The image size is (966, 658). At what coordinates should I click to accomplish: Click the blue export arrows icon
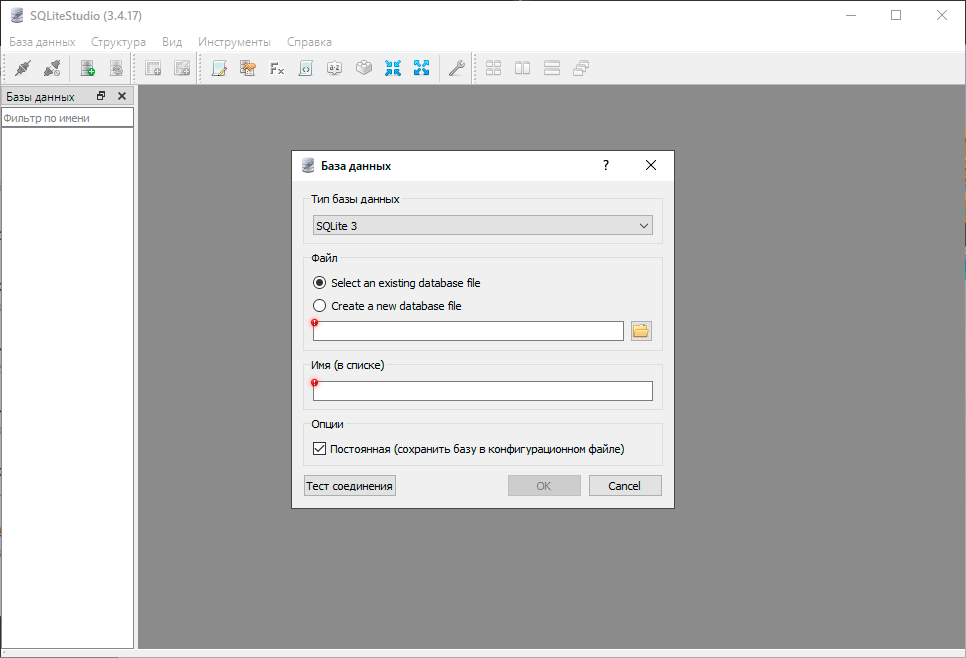421,68
